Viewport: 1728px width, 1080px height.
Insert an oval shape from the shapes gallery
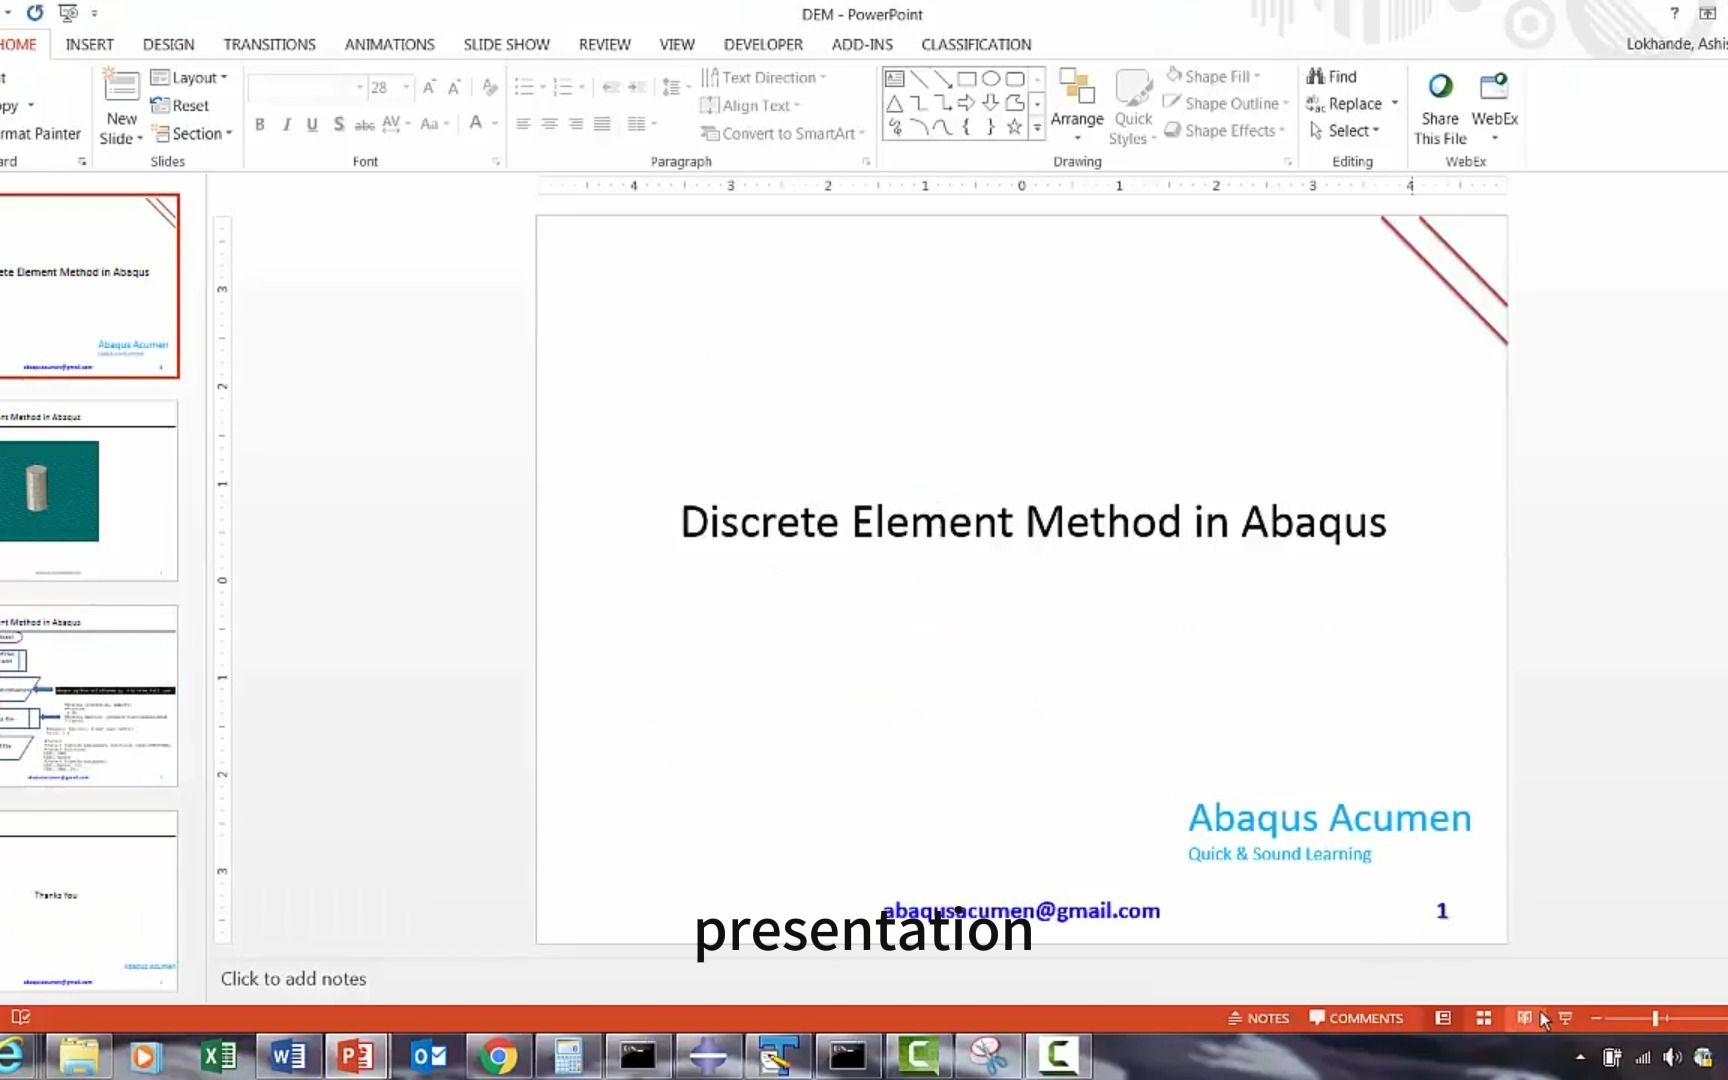click(x=991, y=77)
